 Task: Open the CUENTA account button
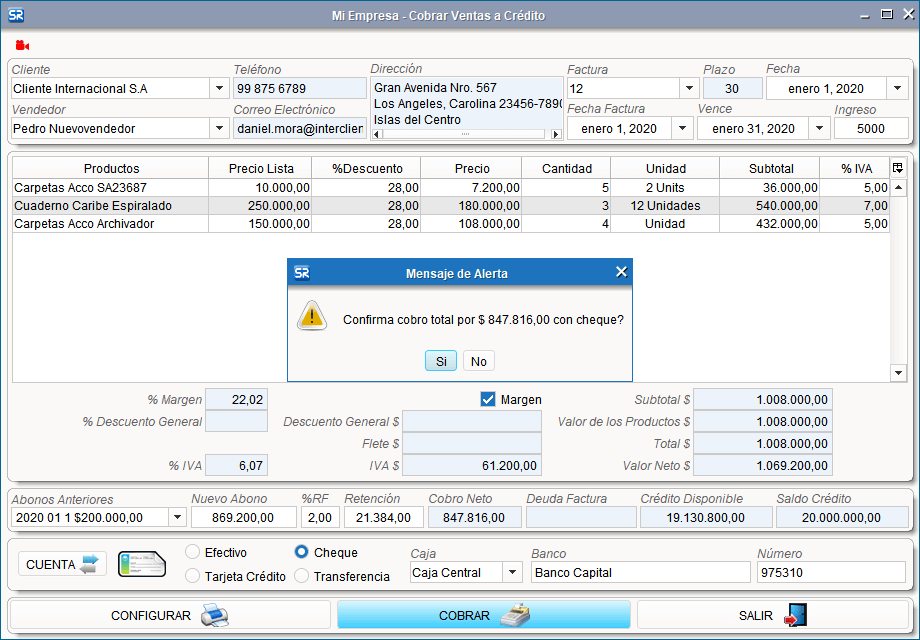click(62, 564)
